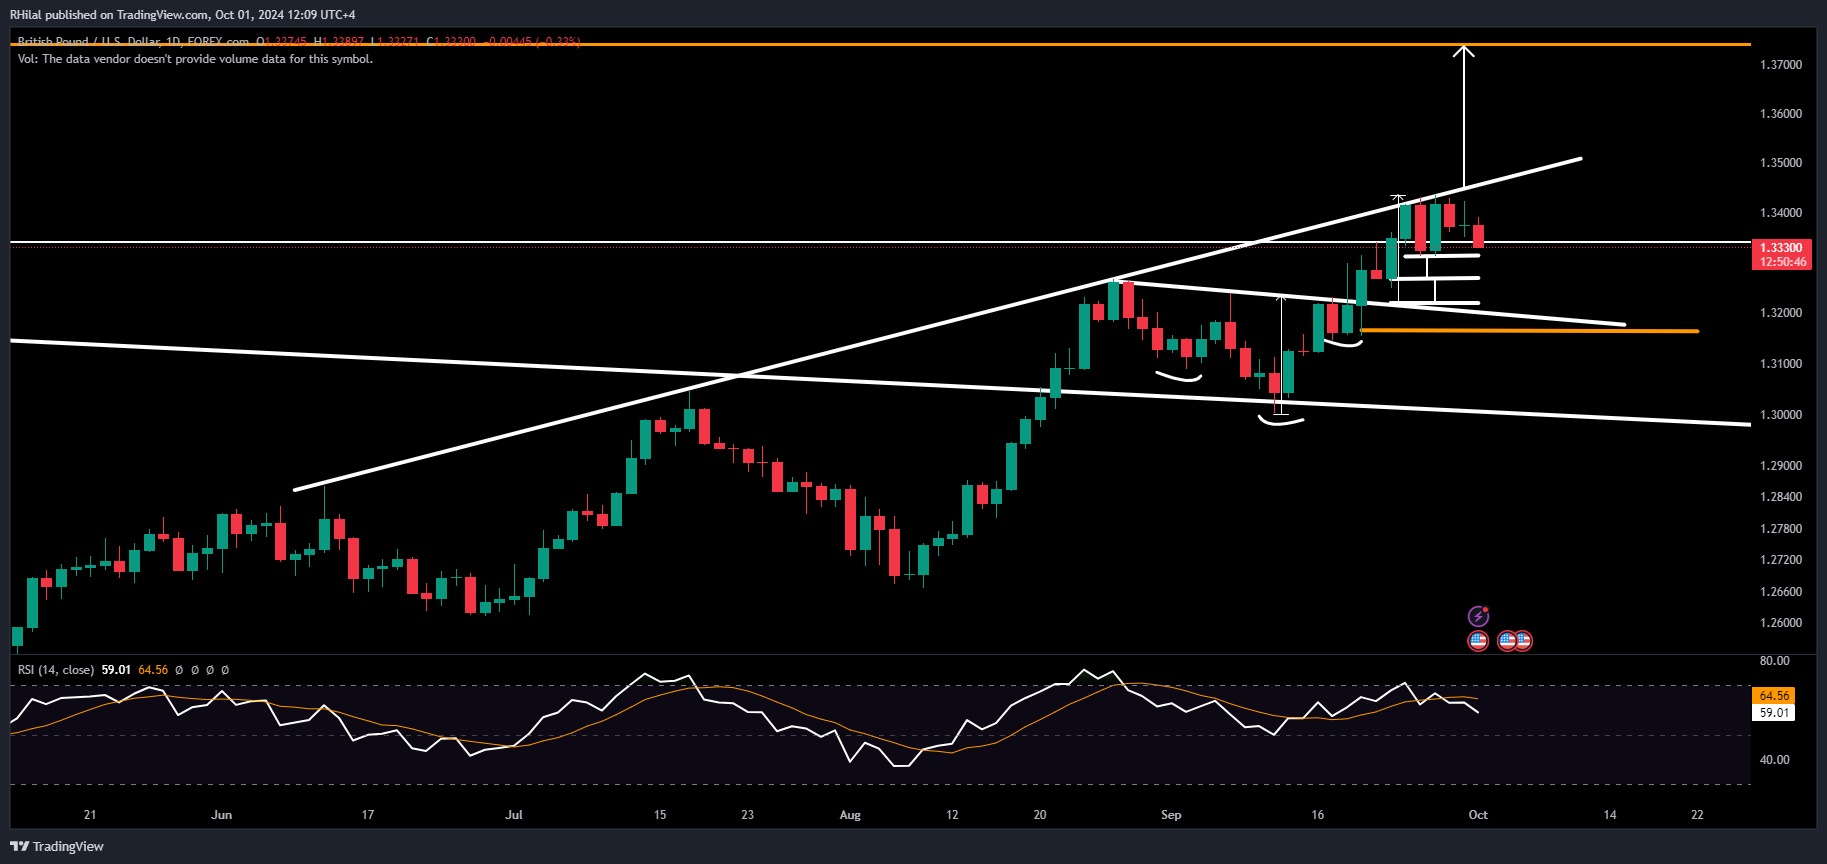
Task: Click the 22 date label on time axis
Action: pyautogui.click(x=1698, y=815)
